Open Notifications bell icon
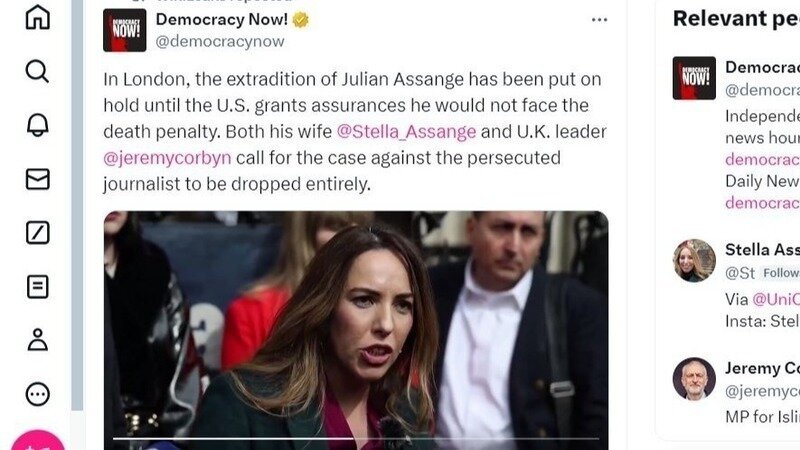 tap(38, 124)
